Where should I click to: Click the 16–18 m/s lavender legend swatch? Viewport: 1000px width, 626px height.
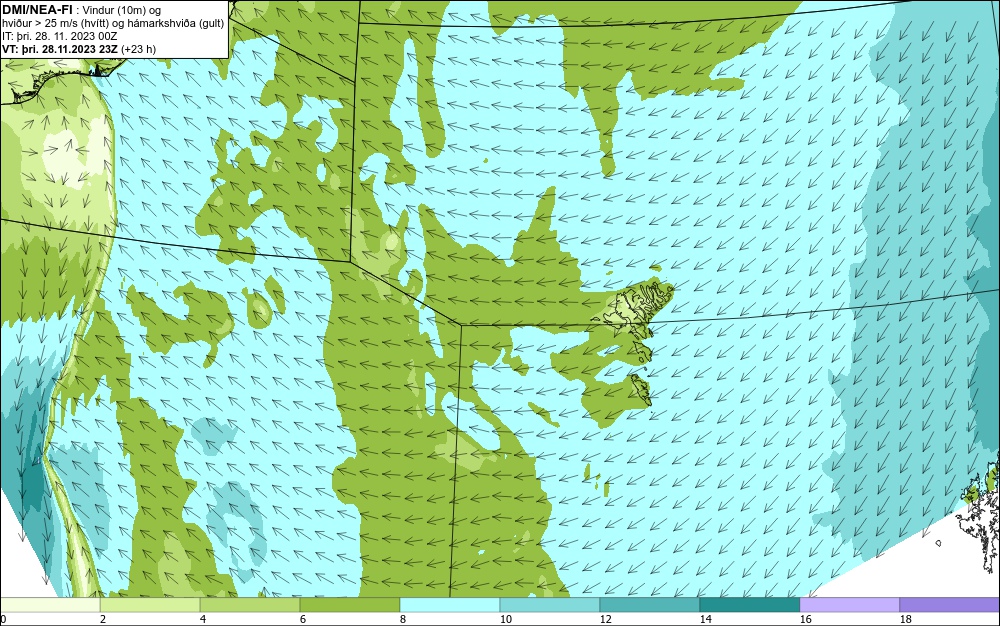[x=849, y=605]
